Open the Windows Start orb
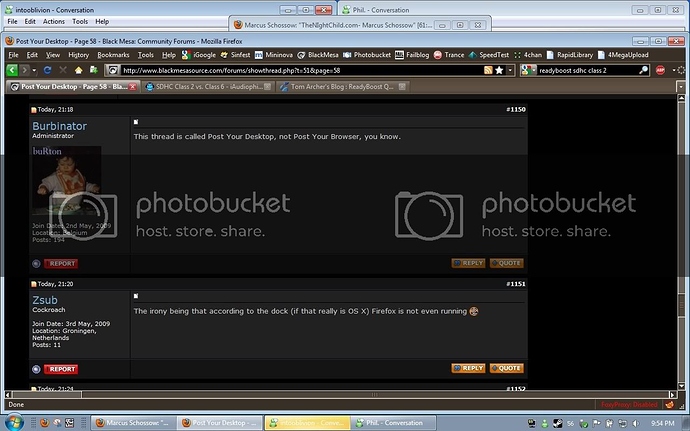The image size is (690, 431). pos(14,423)
